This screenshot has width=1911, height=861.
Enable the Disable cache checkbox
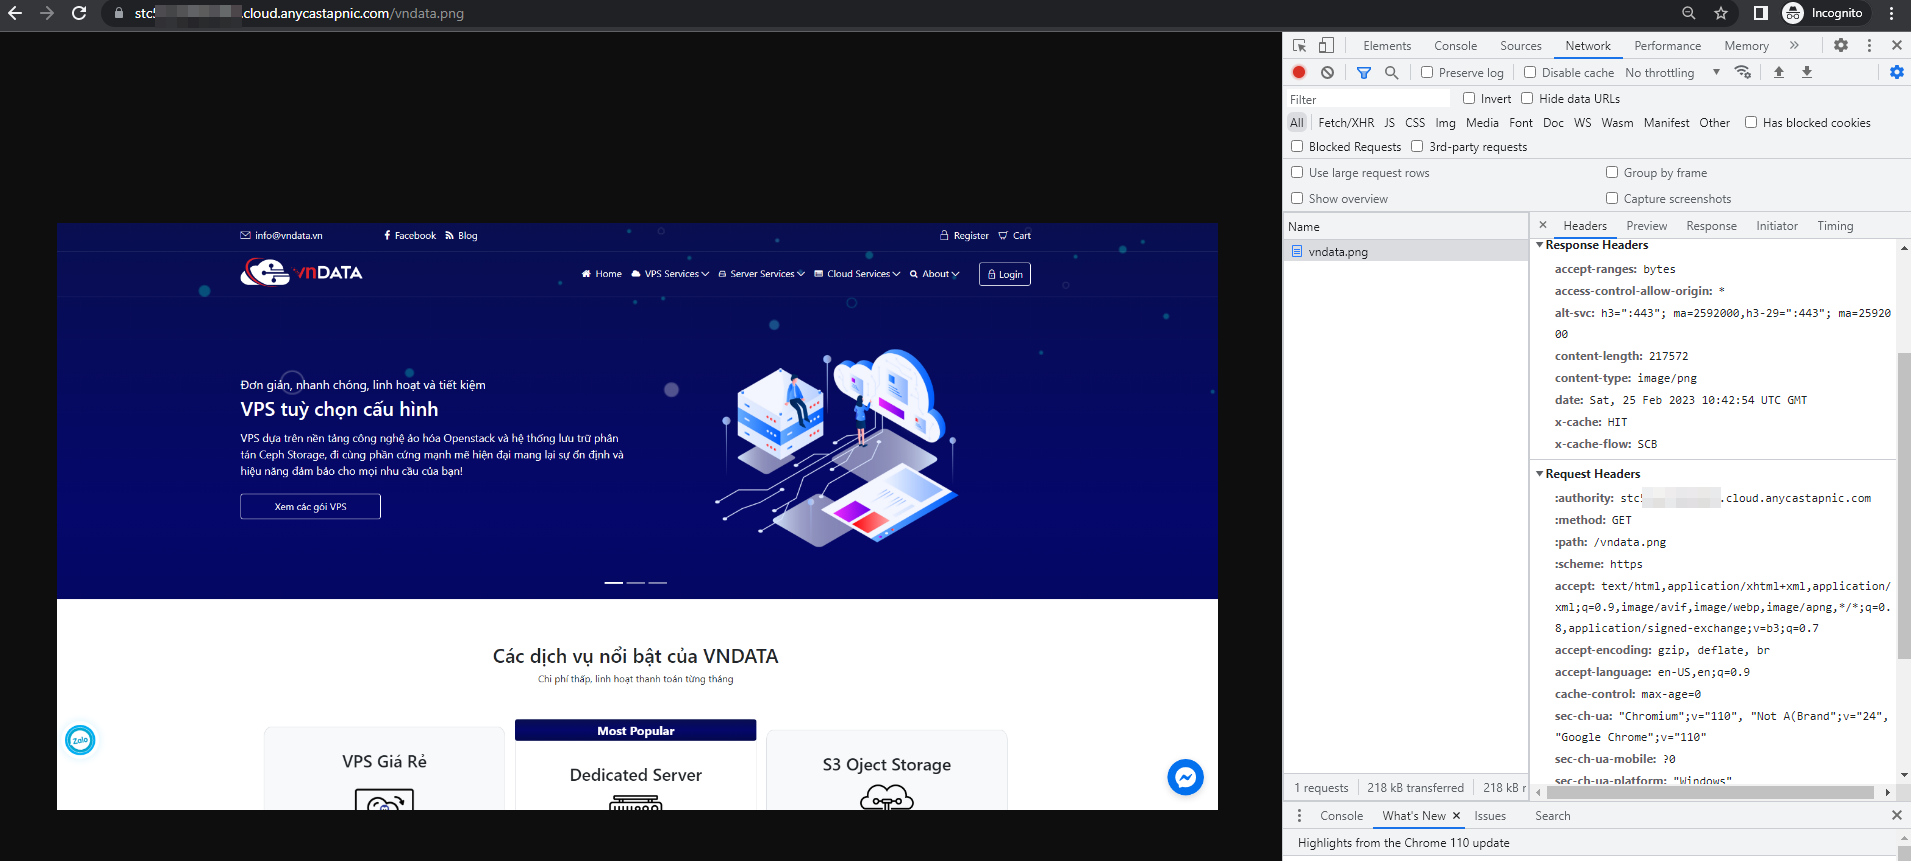[1530, 72]
